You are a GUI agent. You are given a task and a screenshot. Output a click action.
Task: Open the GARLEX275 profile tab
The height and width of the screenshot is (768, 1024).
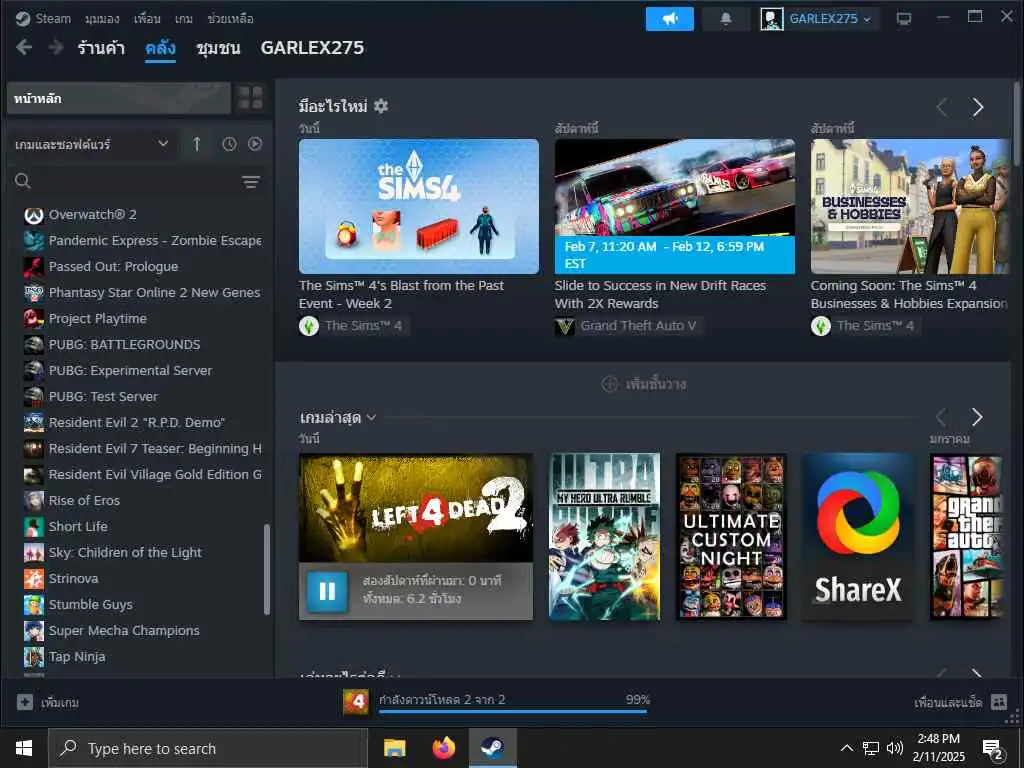click(x=312, y=48)
